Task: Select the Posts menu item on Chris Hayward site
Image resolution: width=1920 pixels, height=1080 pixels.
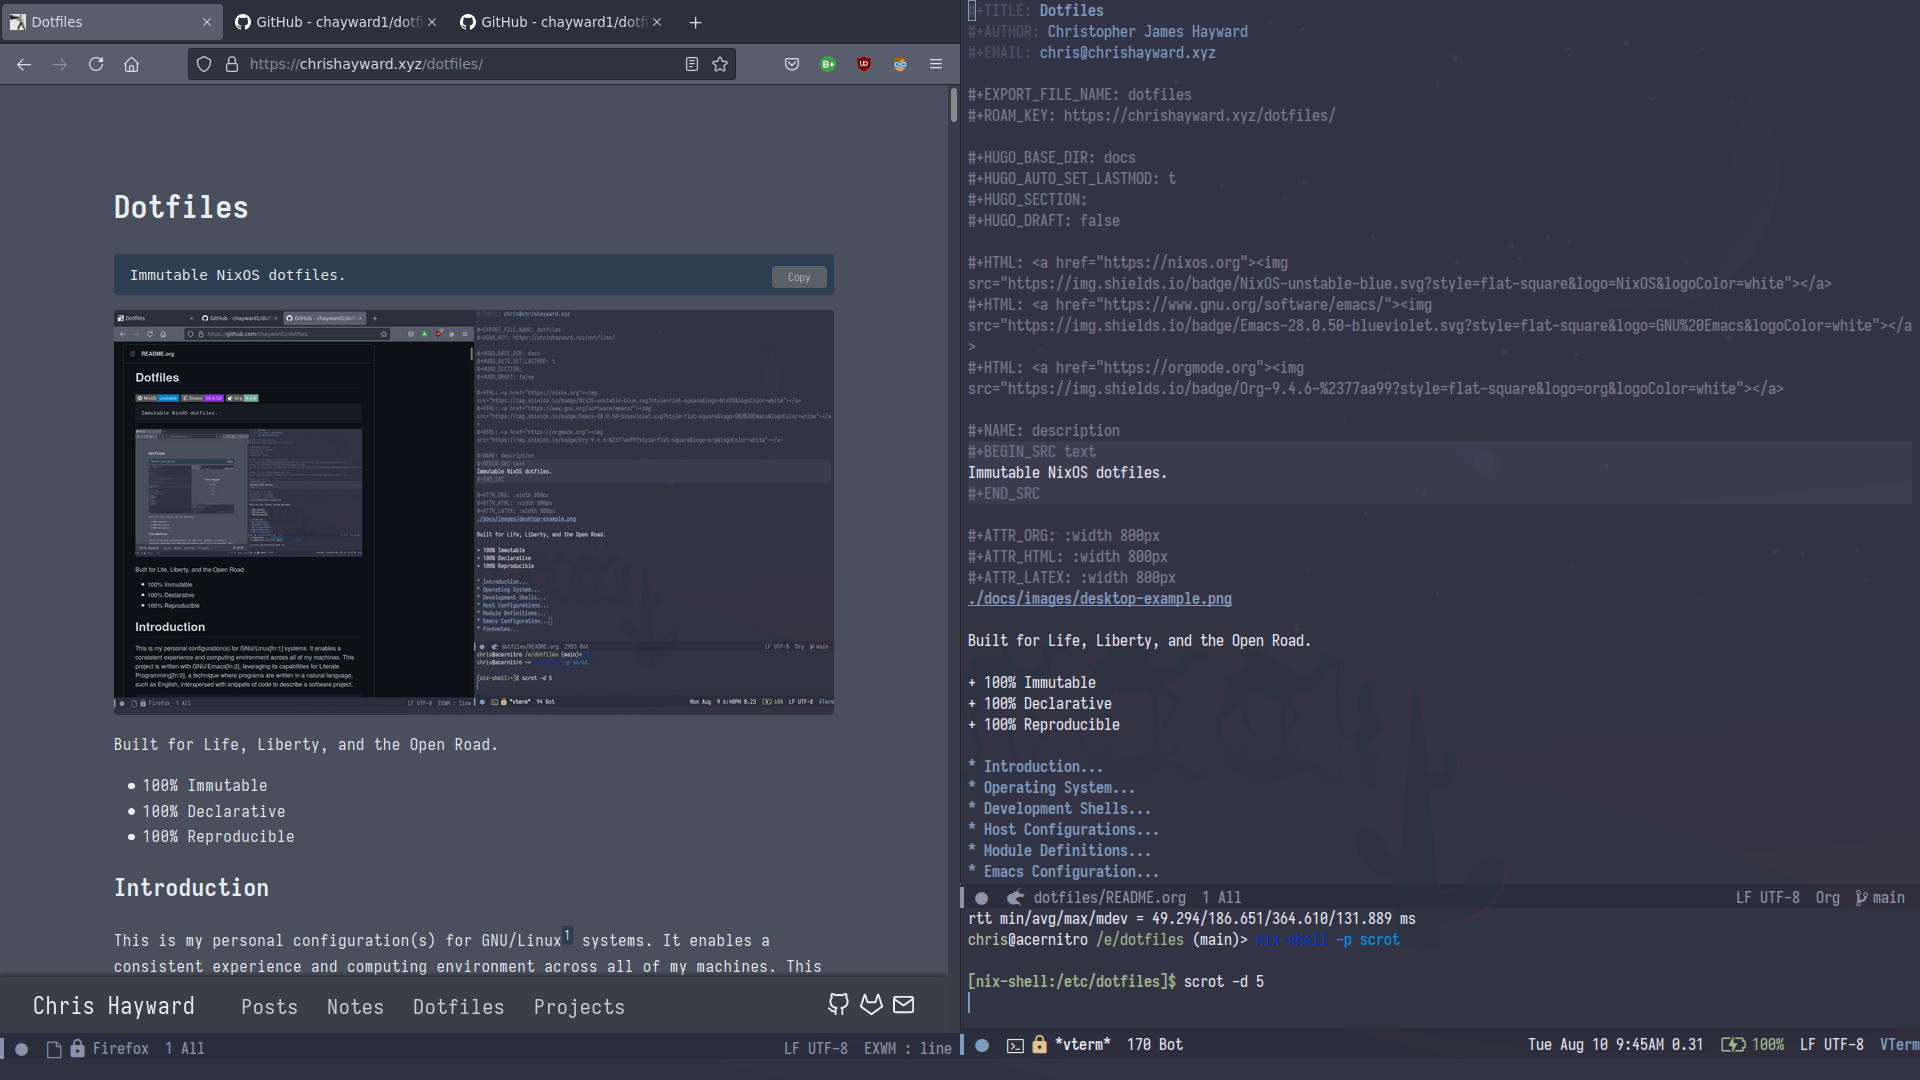Action: (269, 1006)
